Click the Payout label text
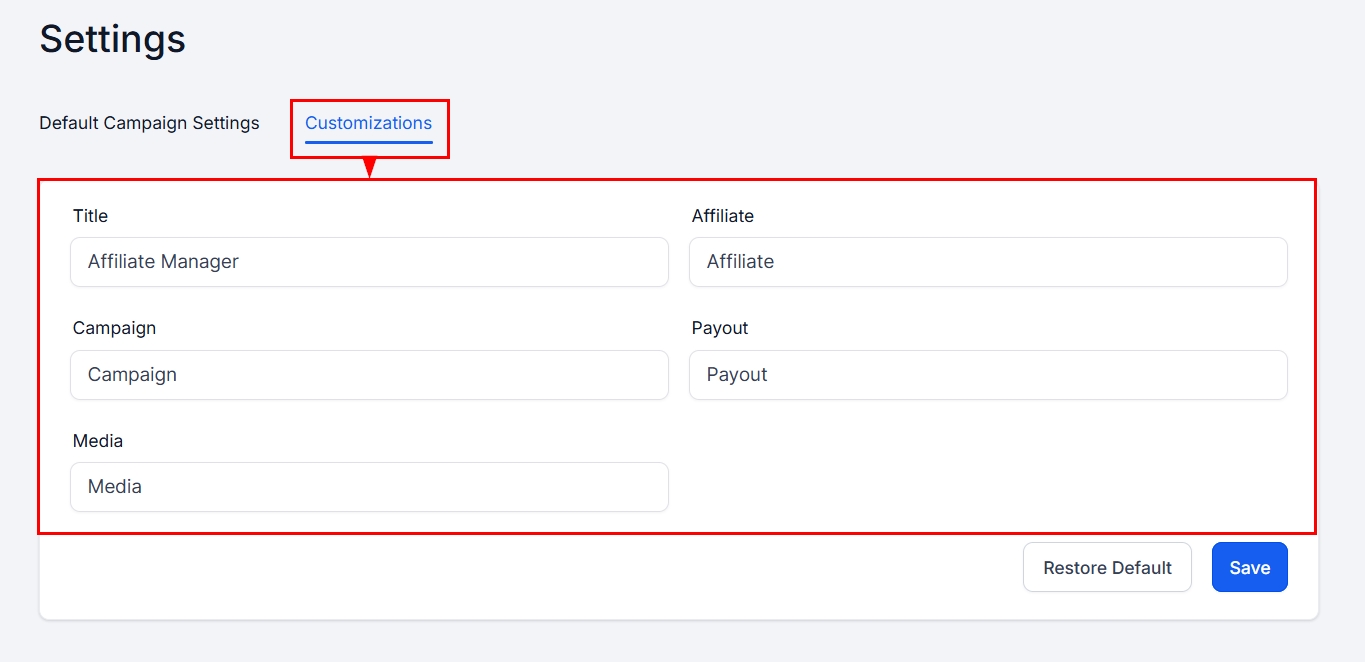The width and height of the screenshot is (1365, 662). 719,328
